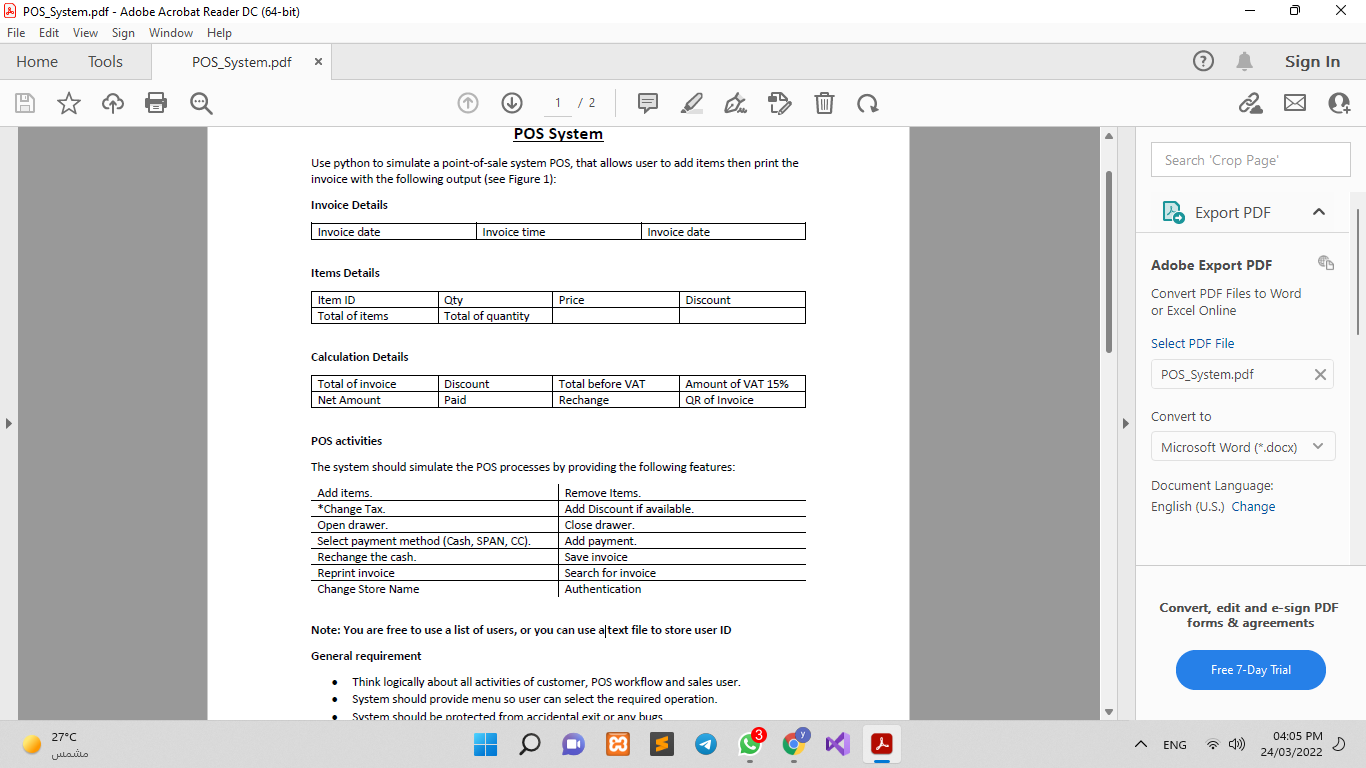Show hidden system tray icons
Image resolution: width=1366 pixels, height=768 pixels.
coord(1140,745)
